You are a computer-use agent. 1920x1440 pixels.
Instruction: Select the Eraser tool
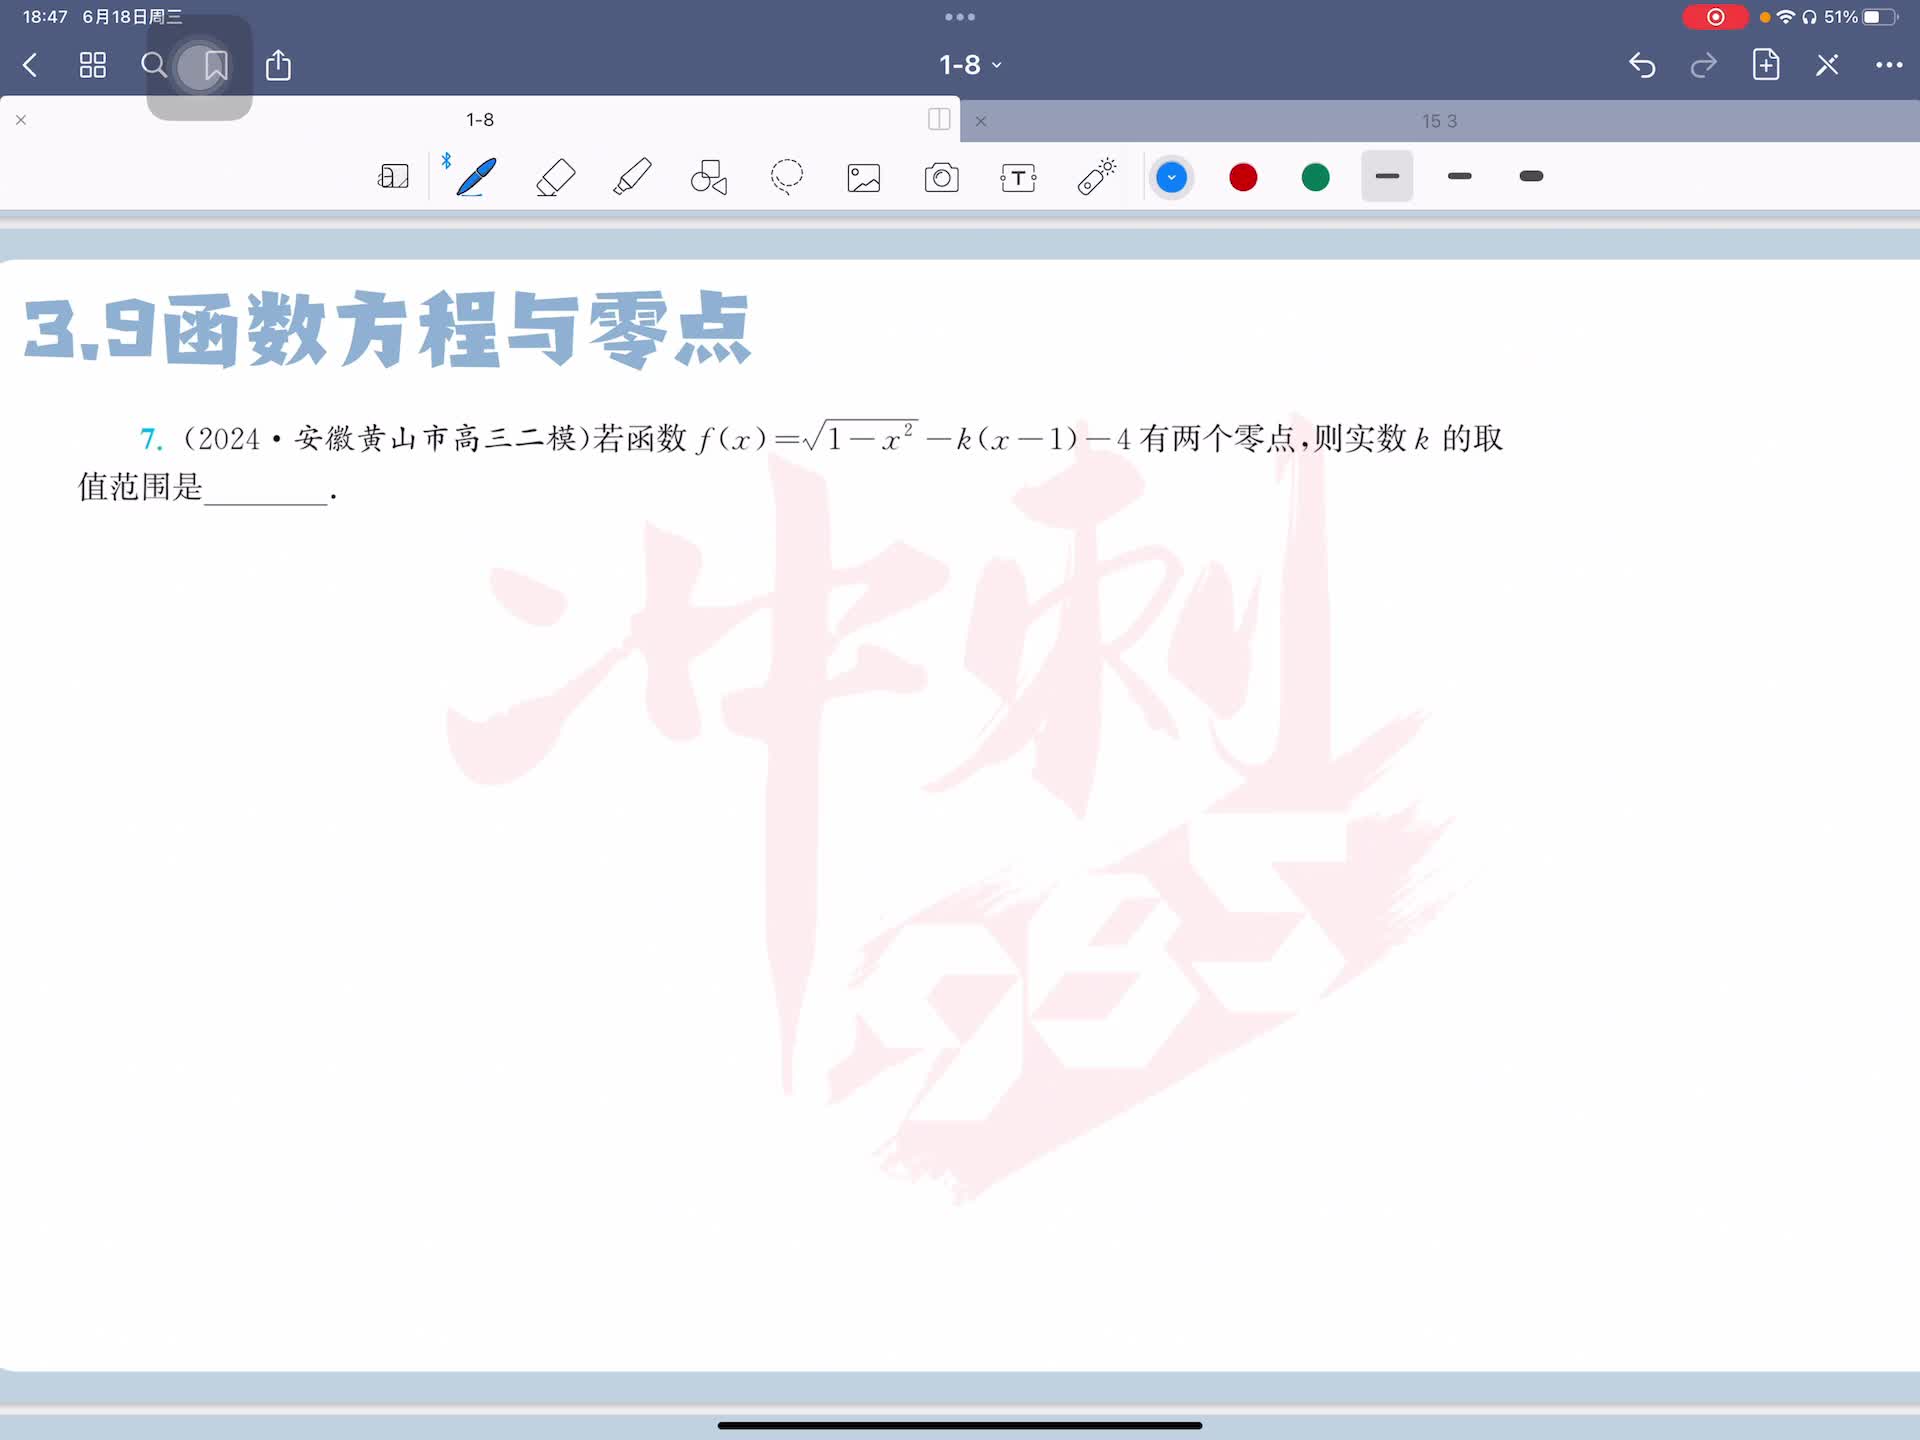click(555, 177)
